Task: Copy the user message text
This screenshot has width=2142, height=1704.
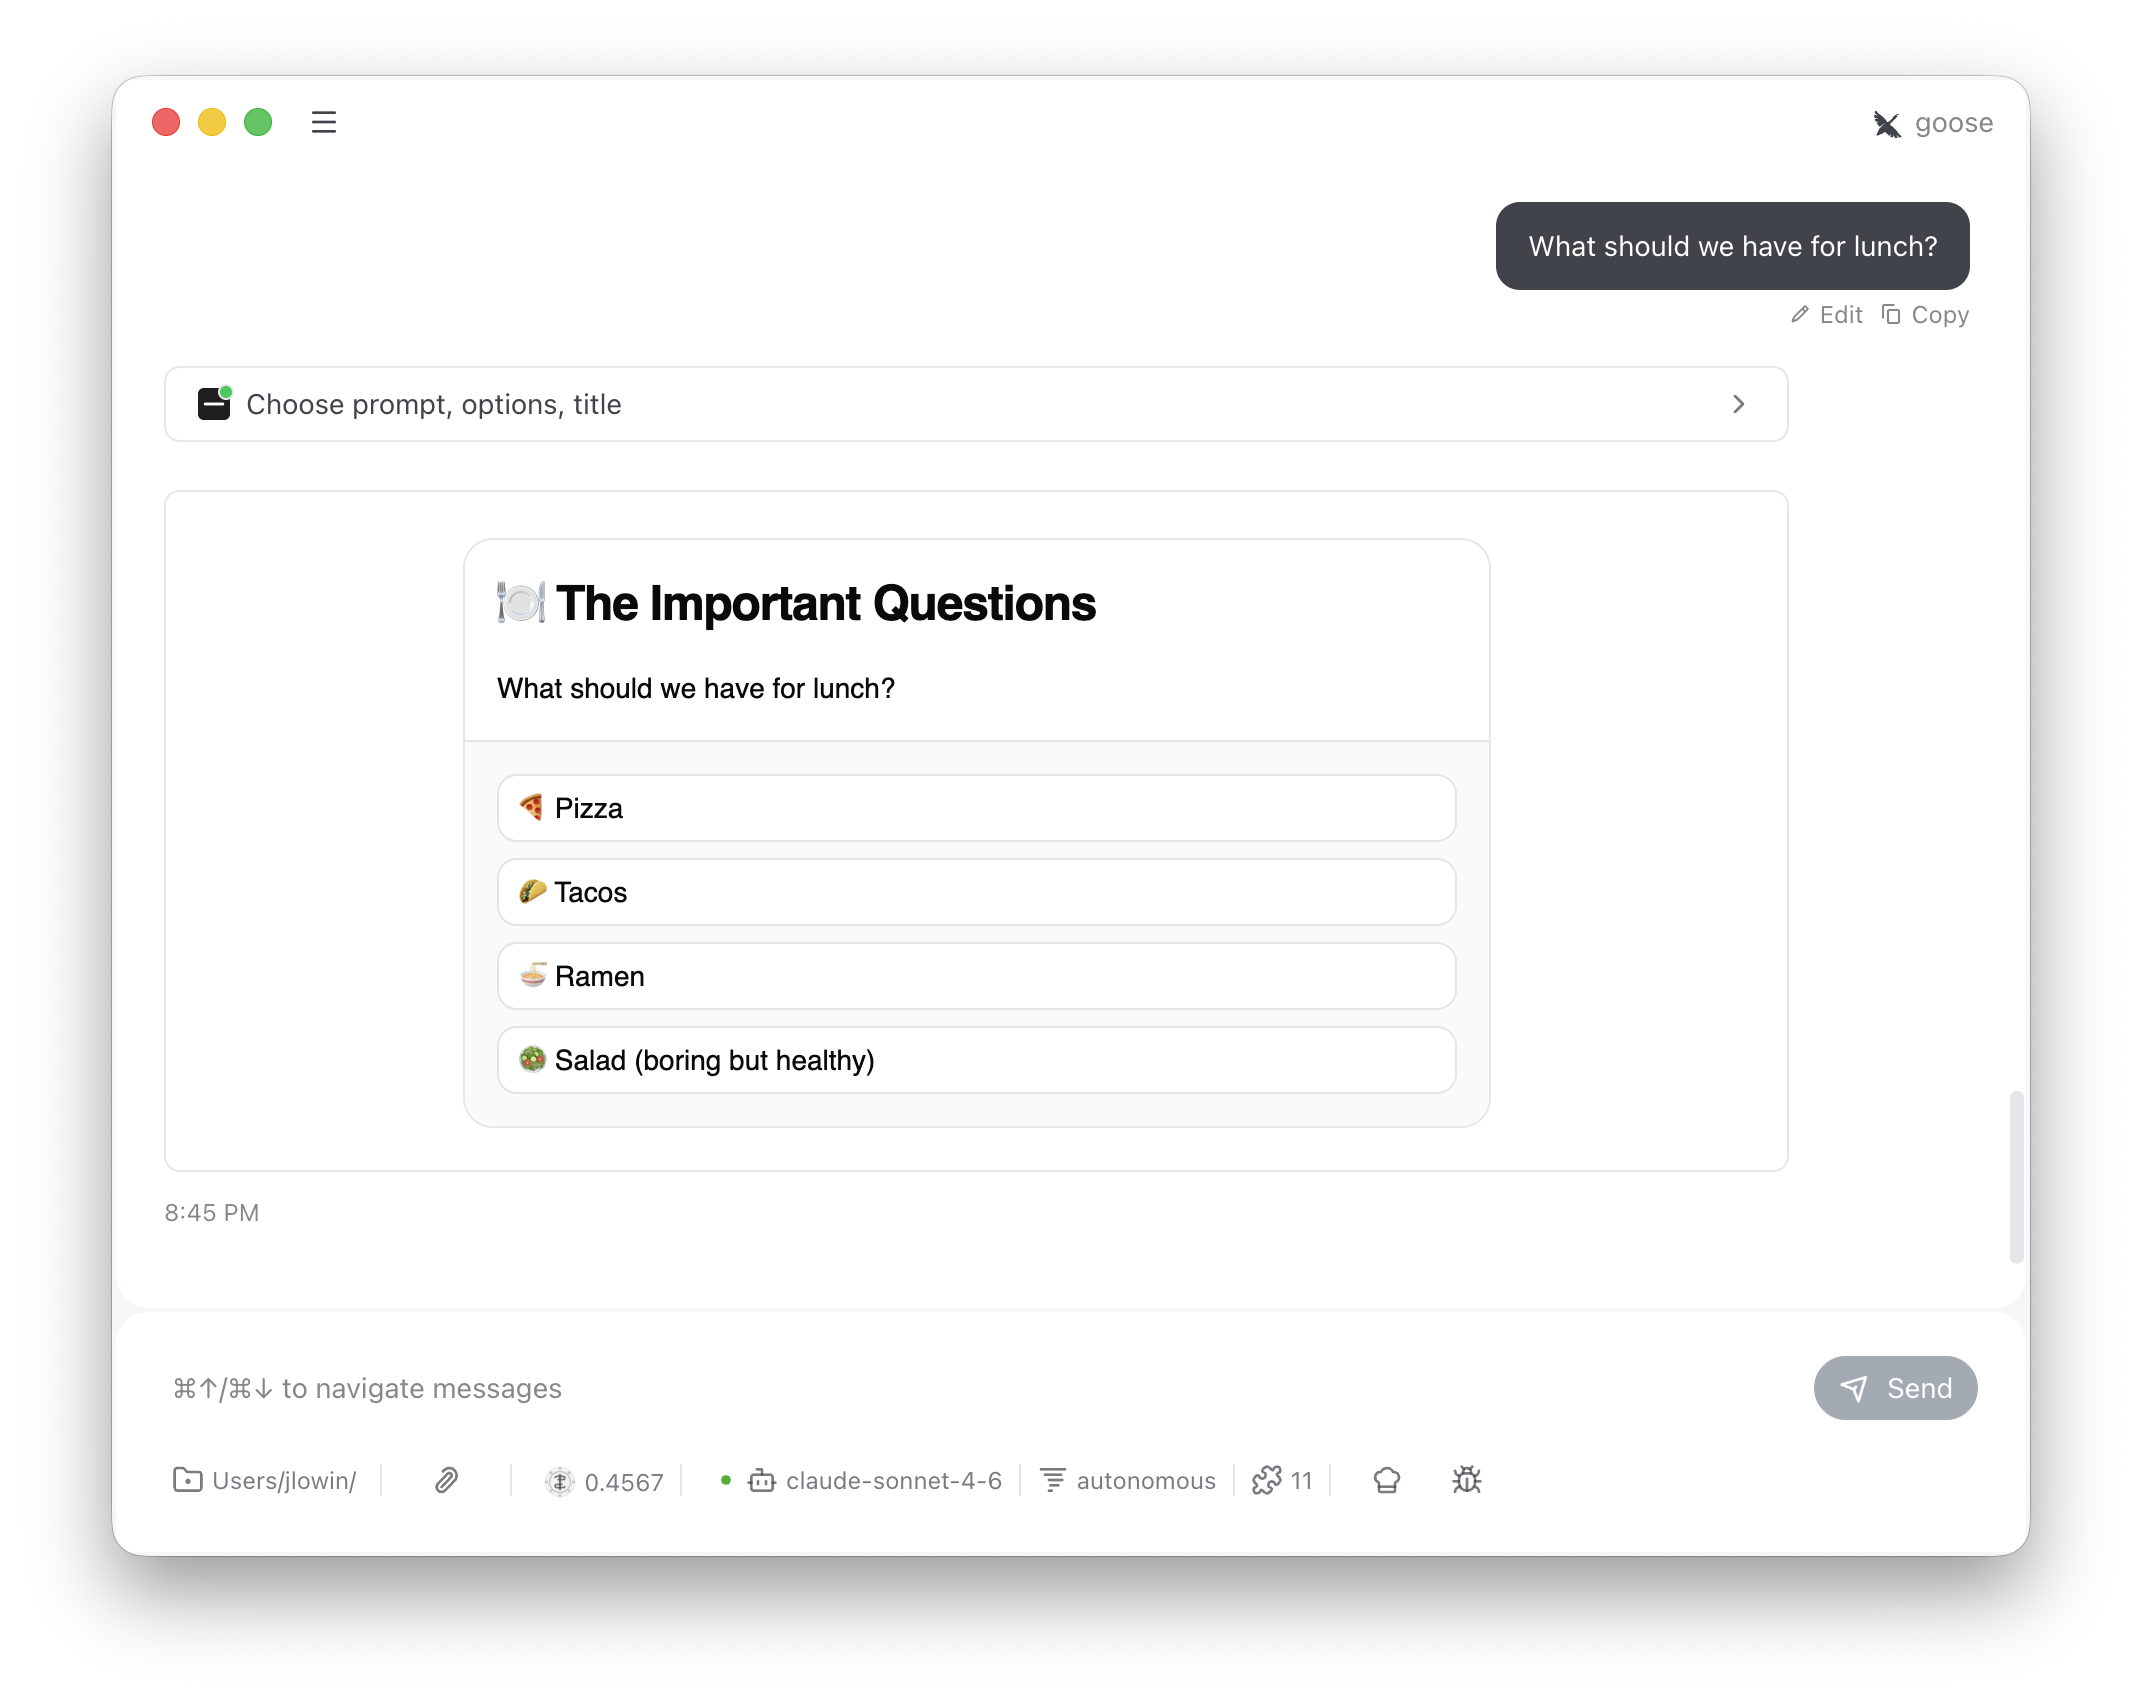Action: click(x=1925, y=315)
